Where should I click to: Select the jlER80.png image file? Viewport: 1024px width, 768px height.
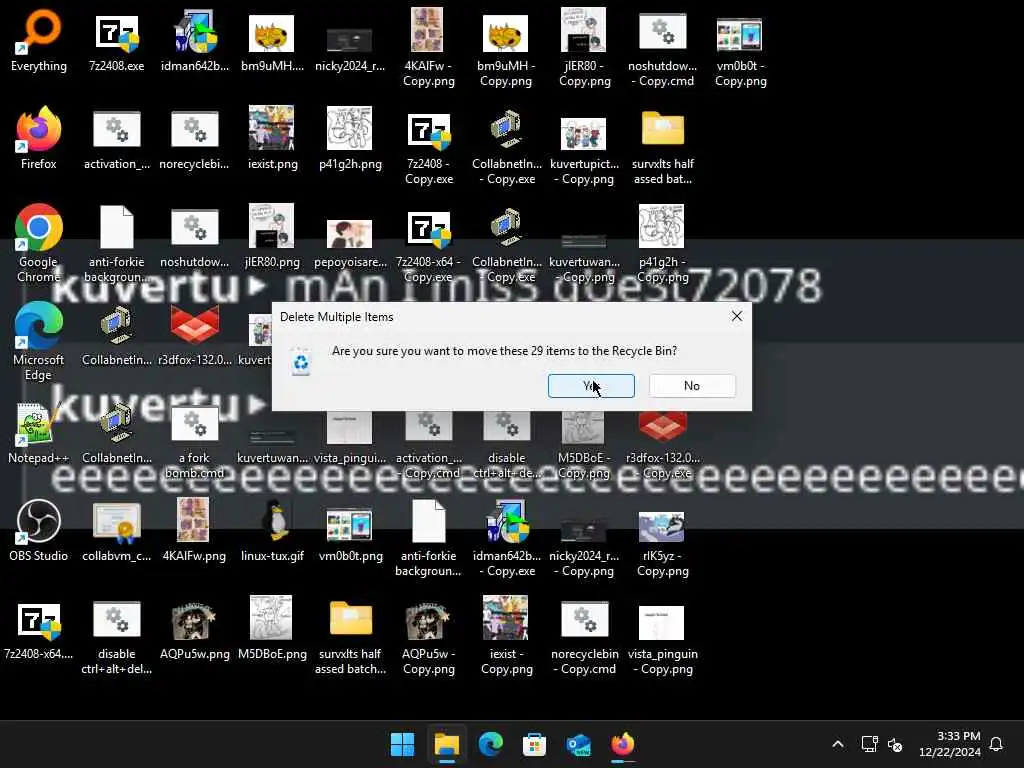coord(272,237)
